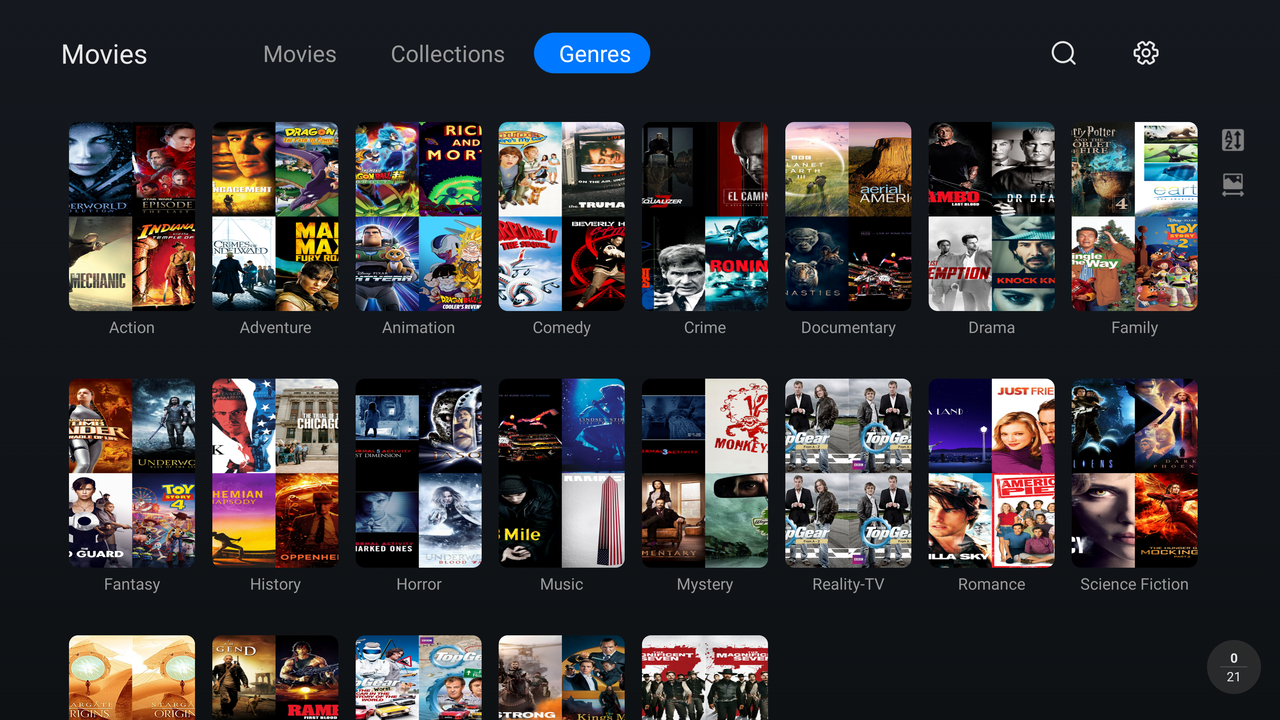Open the genre thumbnail with Rambo First Blood poster

coord(275,678)
